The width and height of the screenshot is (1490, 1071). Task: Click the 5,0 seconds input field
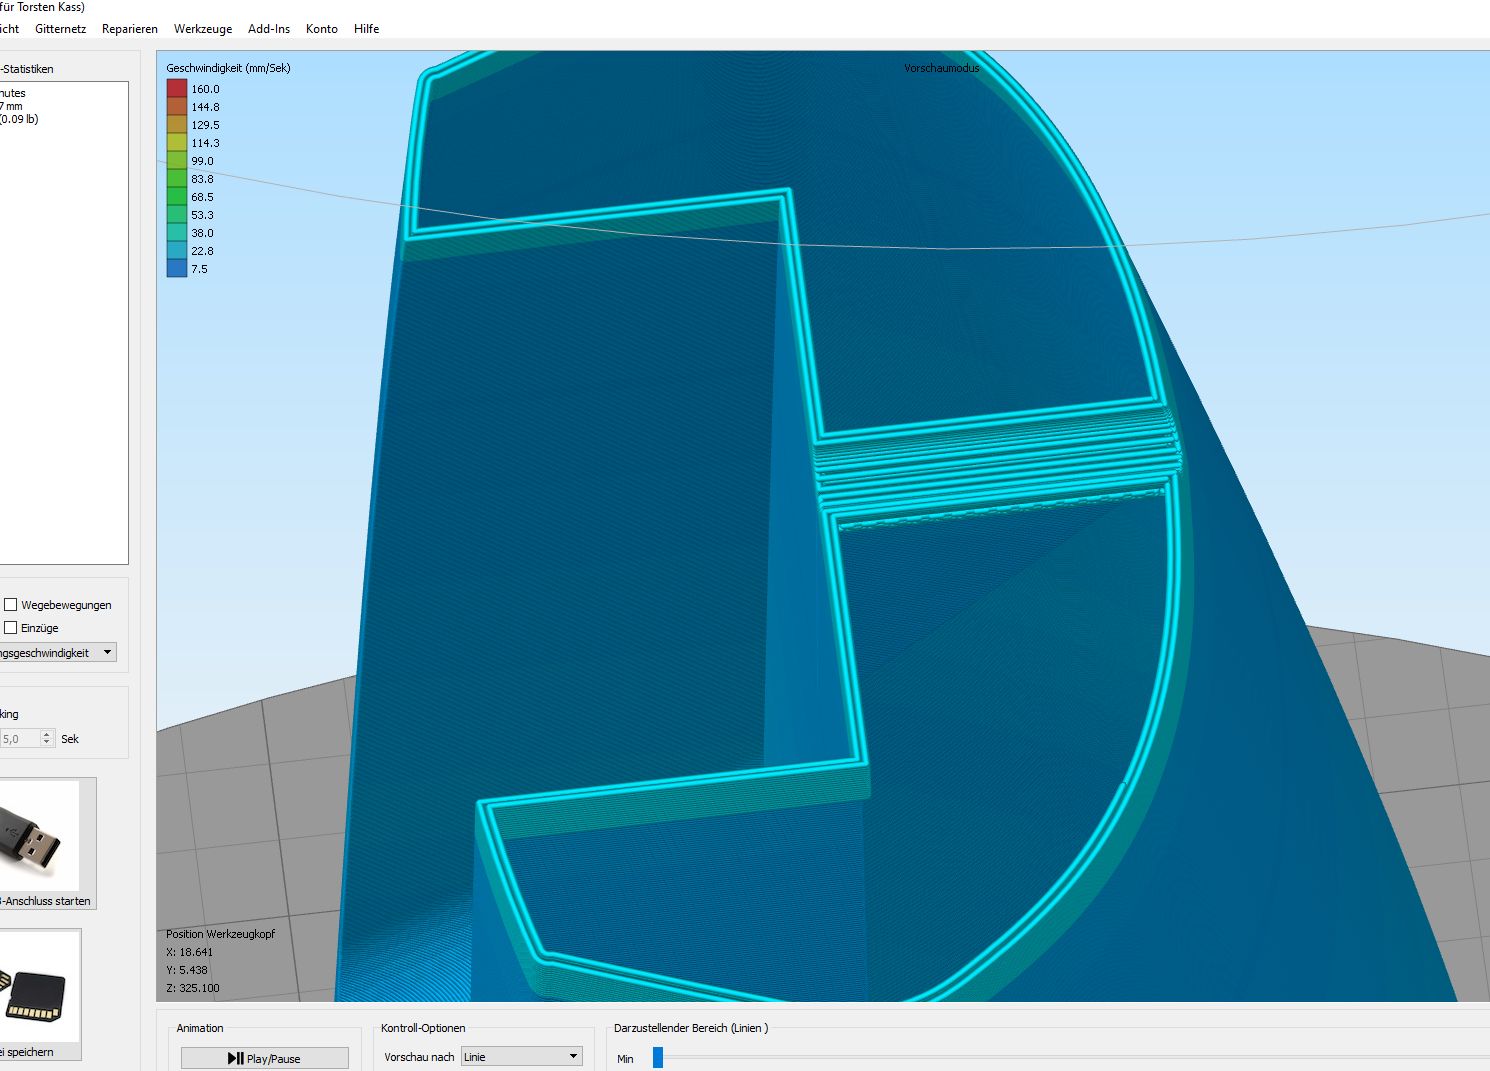pos(20,739)
